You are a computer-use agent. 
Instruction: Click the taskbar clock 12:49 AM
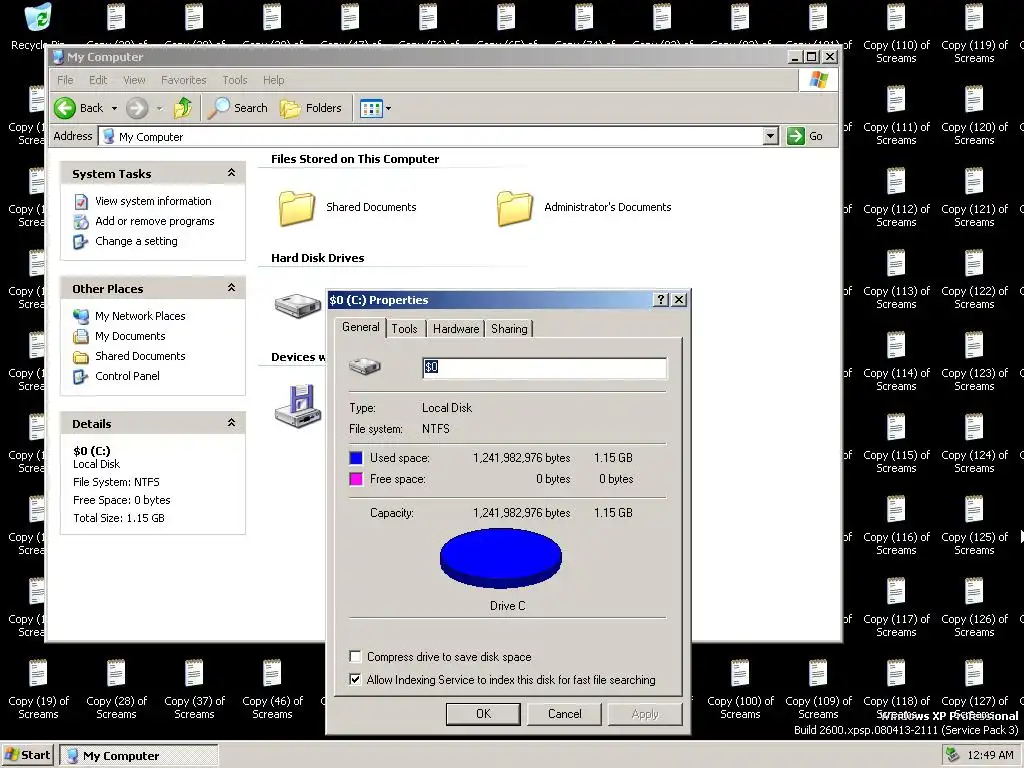990,756
